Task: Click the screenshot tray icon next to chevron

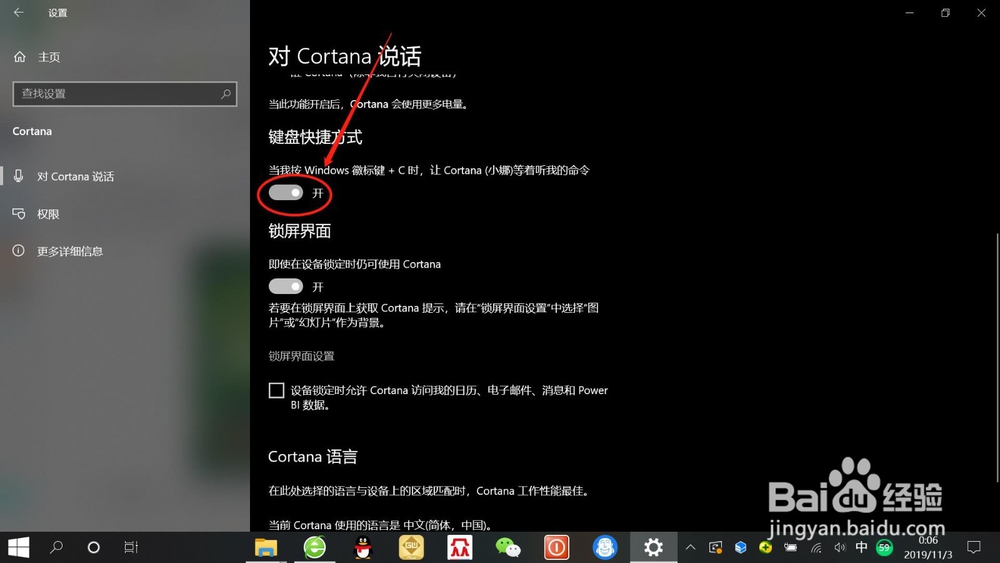Action: [x=716, y=547]
